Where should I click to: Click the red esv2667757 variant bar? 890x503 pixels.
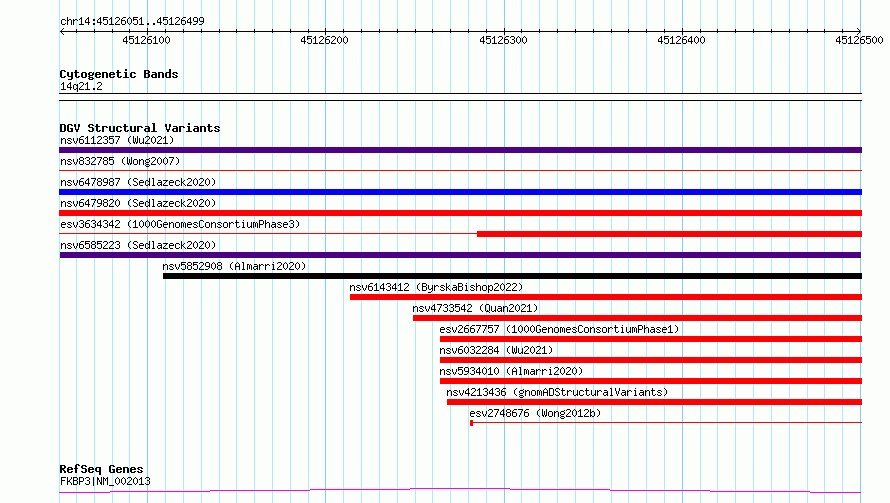click(651, 339)
